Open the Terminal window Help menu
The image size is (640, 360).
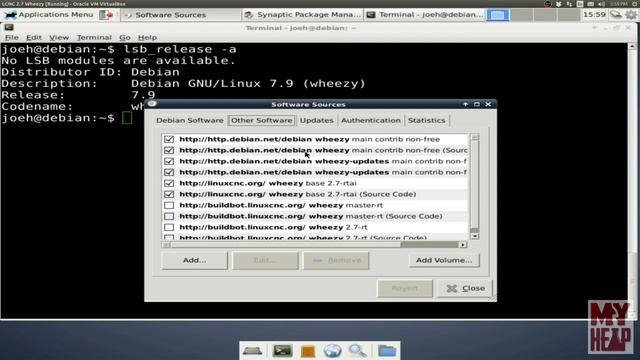point(147,38)
